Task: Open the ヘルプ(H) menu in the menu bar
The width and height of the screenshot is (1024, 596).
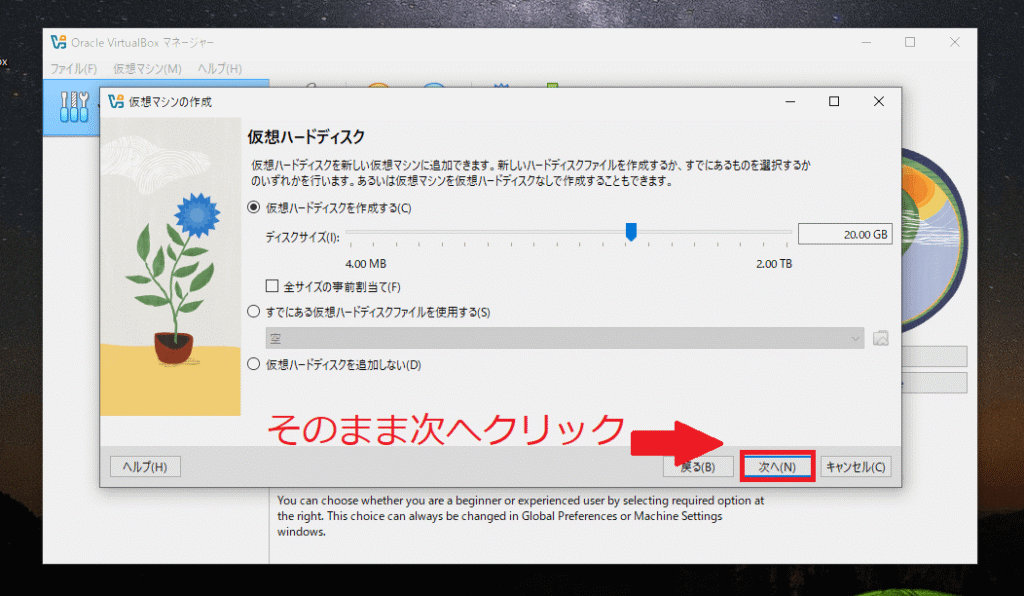Action: (219, 69)
